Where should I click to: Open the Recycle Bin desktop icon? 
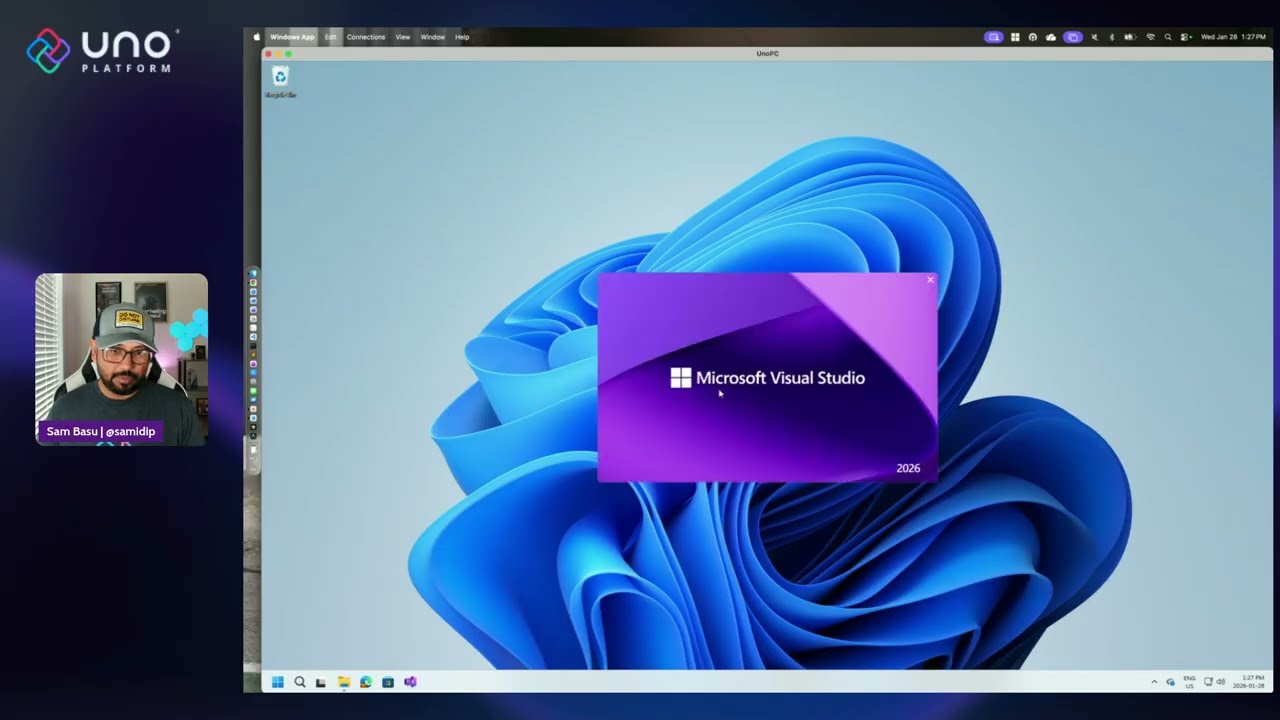point(280,81)
